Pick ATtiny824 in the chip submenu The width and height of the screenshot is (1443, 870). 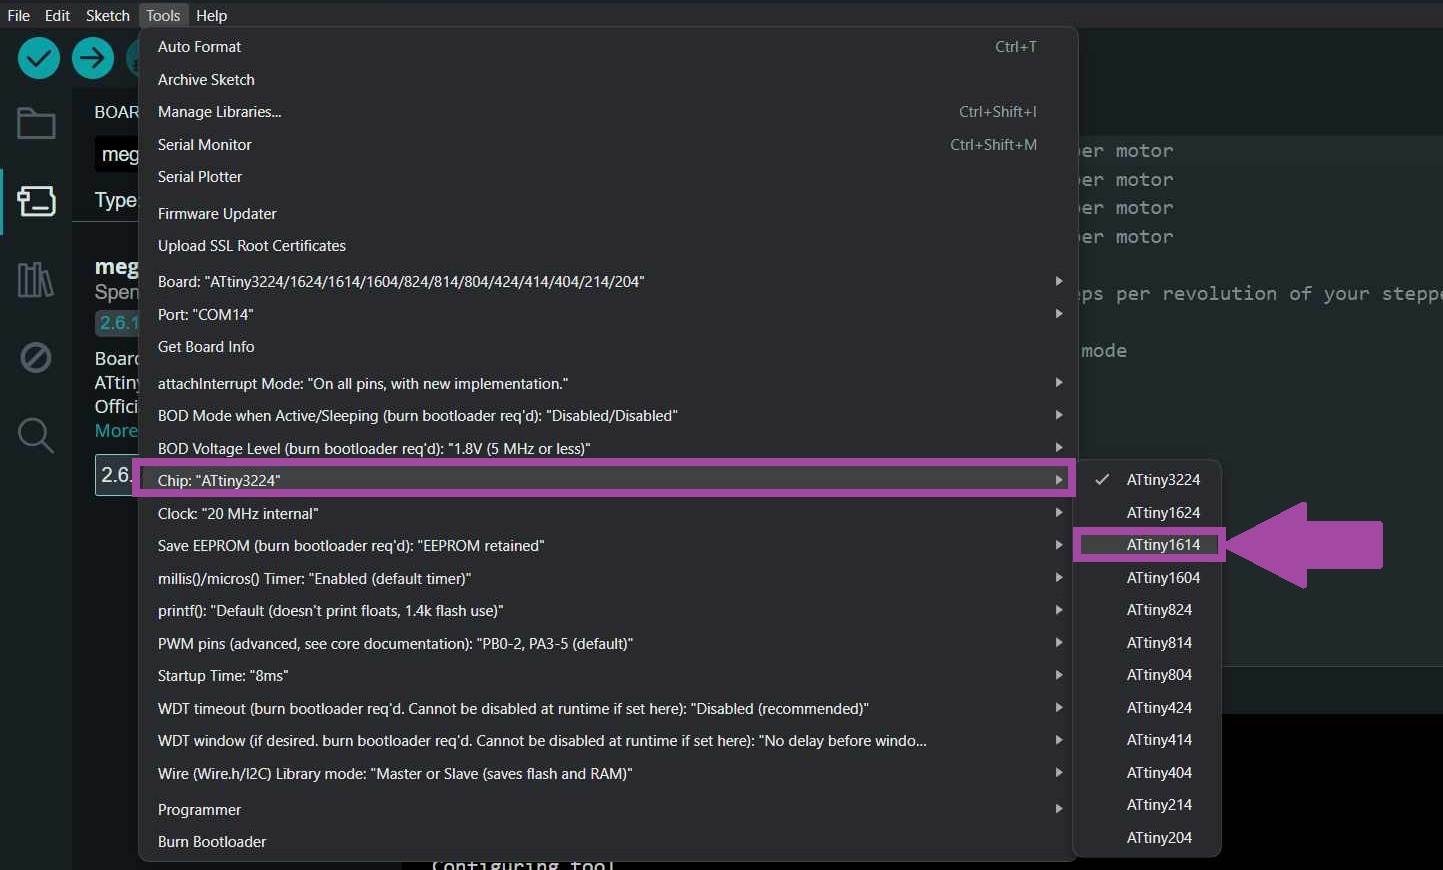(x=1158, y=610)
